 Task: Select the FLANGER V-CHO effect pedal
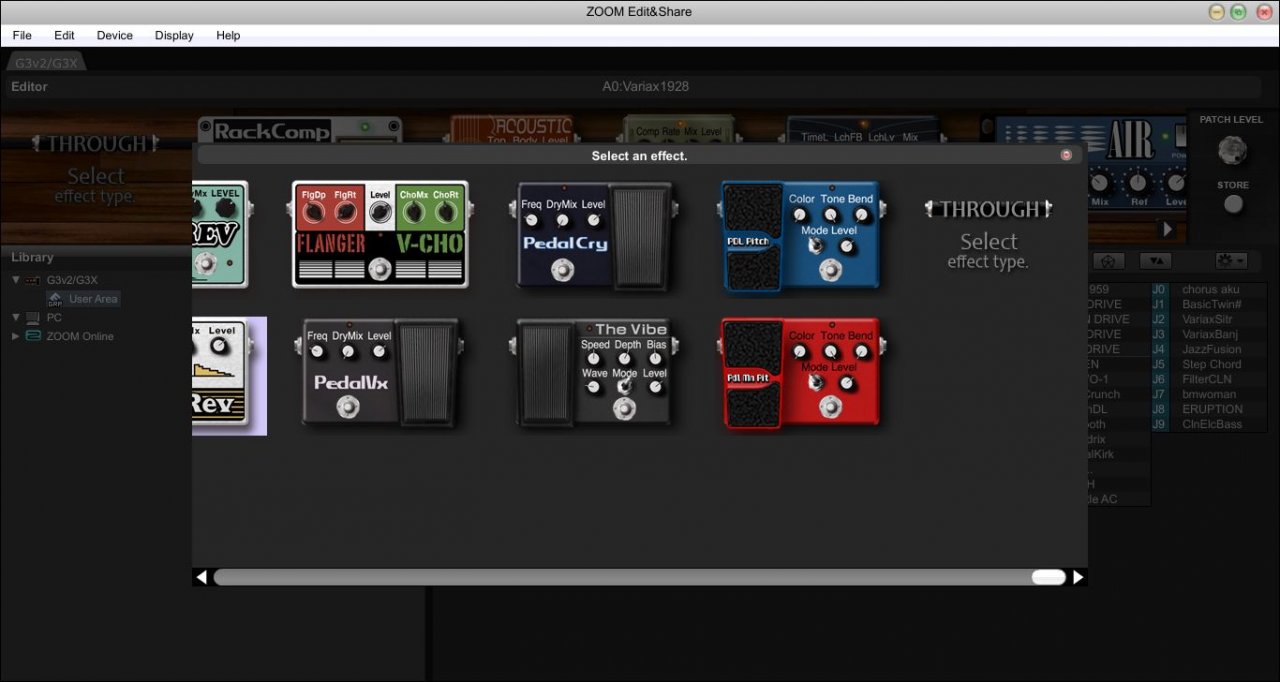pos(380,235)
